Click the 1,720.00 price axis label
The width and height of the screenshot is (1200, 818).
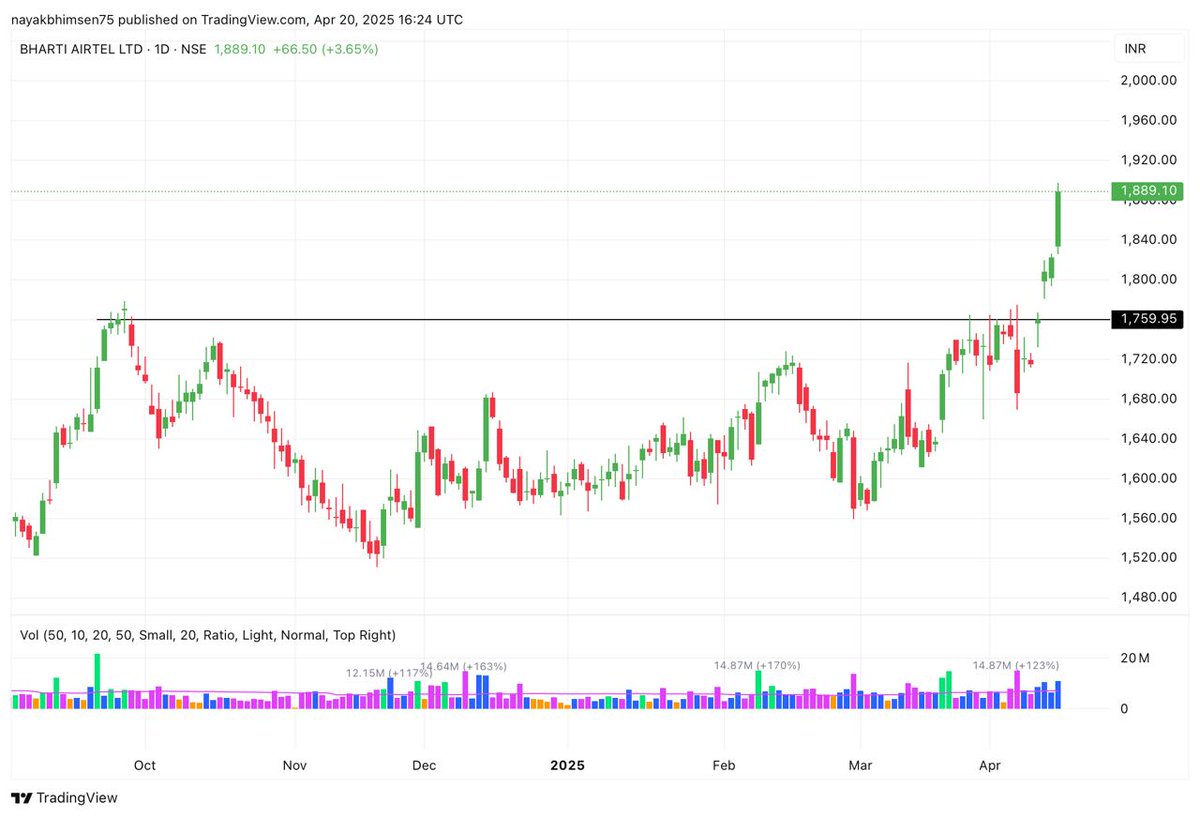point(1148,358)
